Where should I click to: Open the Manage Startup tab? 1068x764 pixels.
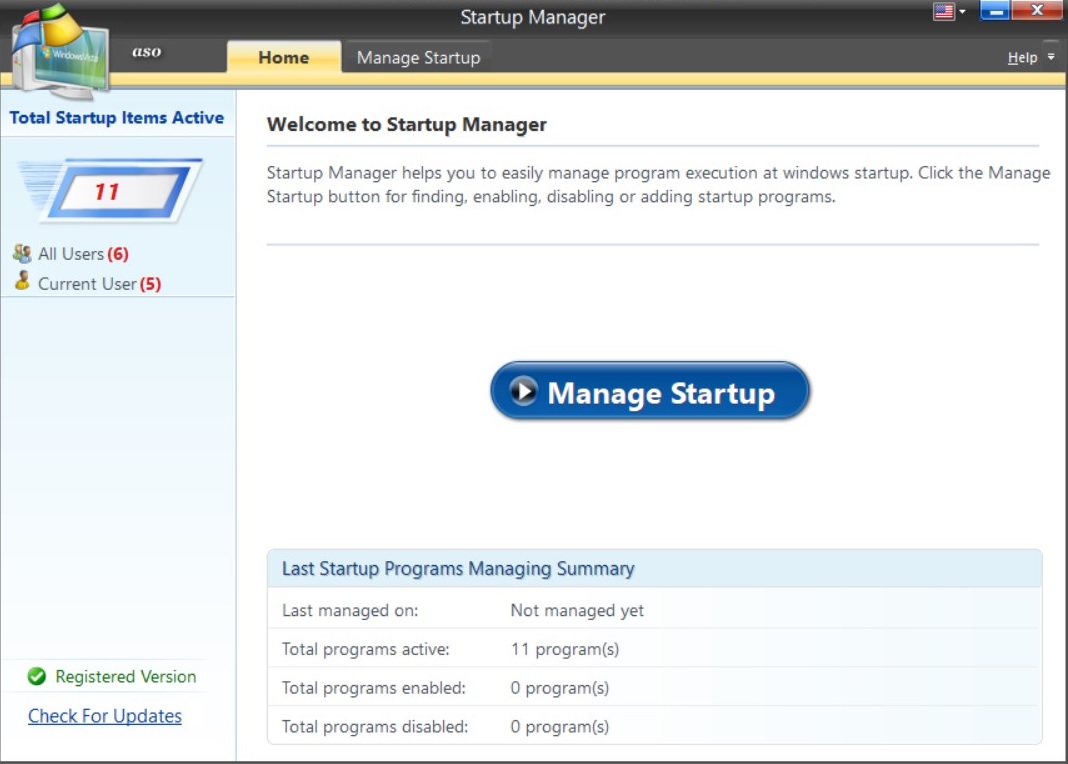pyautogui.click(x=418, y=57)
